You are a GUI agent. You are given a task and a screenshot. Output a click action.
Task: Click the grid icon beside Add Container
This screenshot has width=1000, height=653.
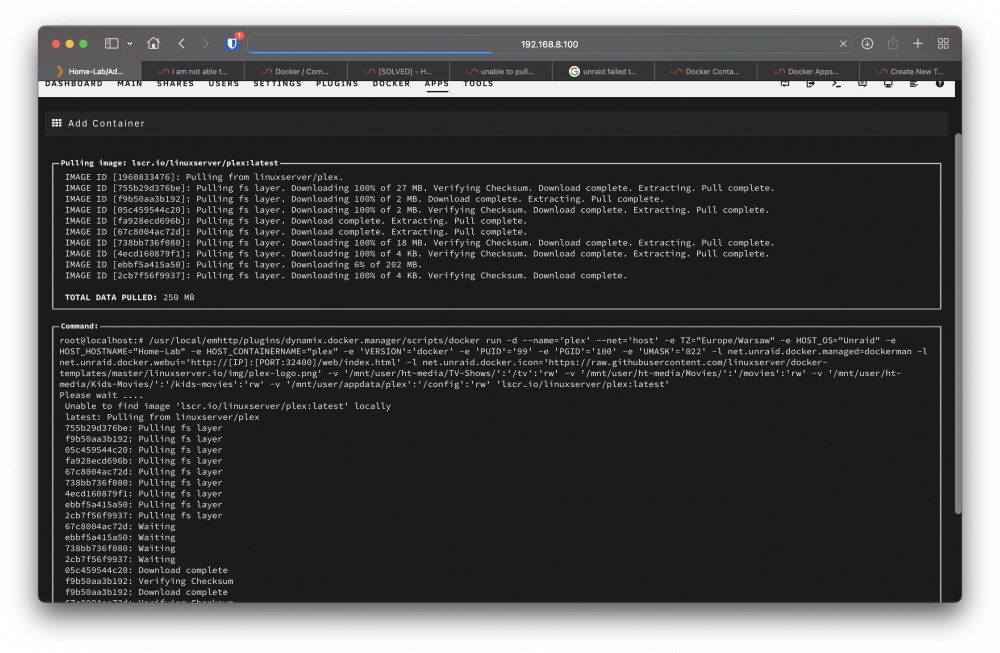57,123
